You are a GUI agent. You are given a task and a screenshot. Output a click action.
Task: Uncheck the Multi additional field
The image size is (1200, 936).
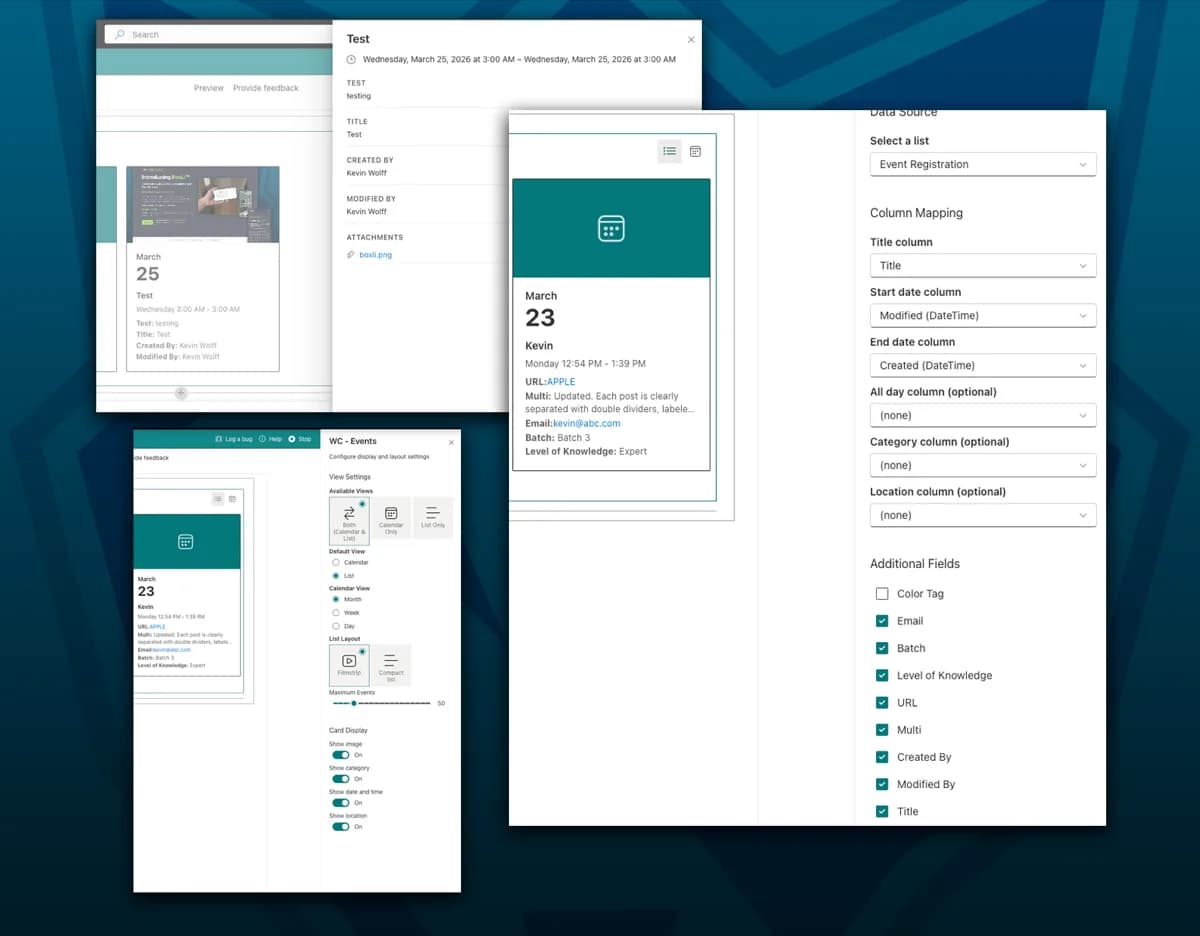(882, 730)
